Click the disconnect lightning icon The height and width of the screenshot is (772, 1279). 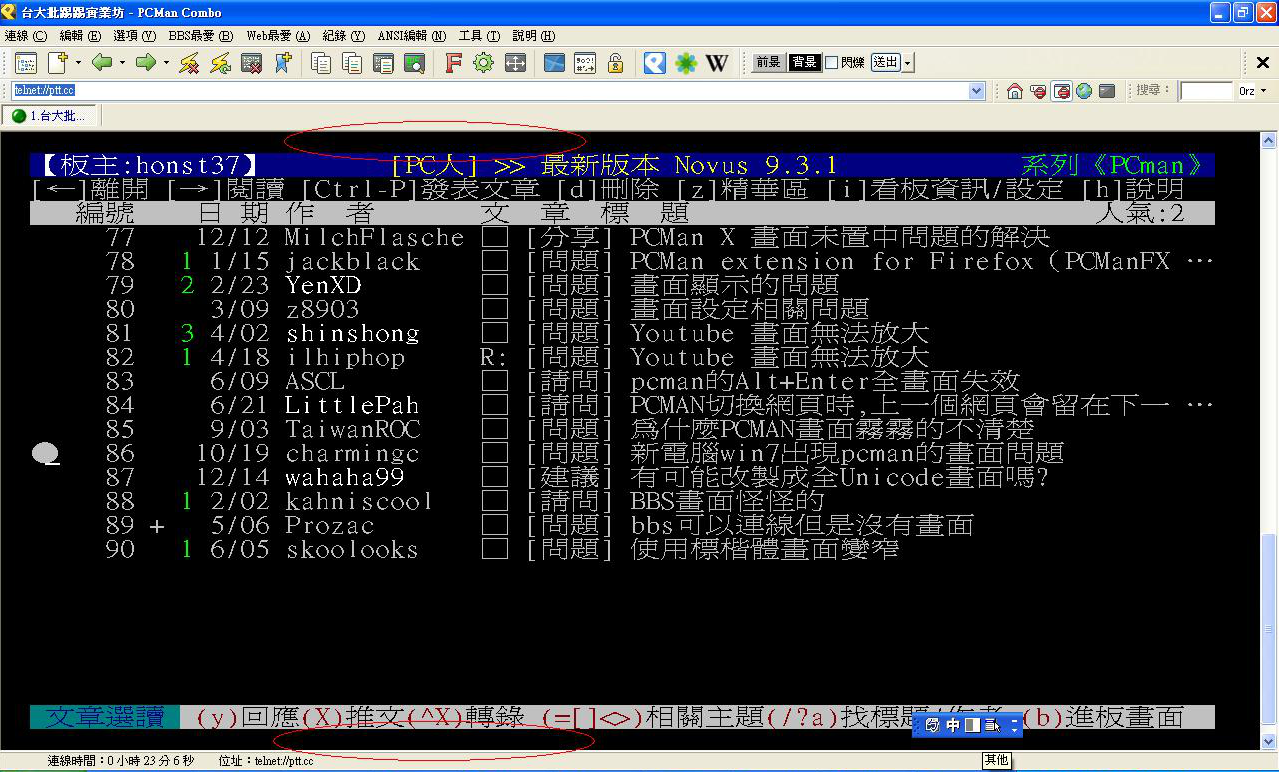click(x=189, y=63)
